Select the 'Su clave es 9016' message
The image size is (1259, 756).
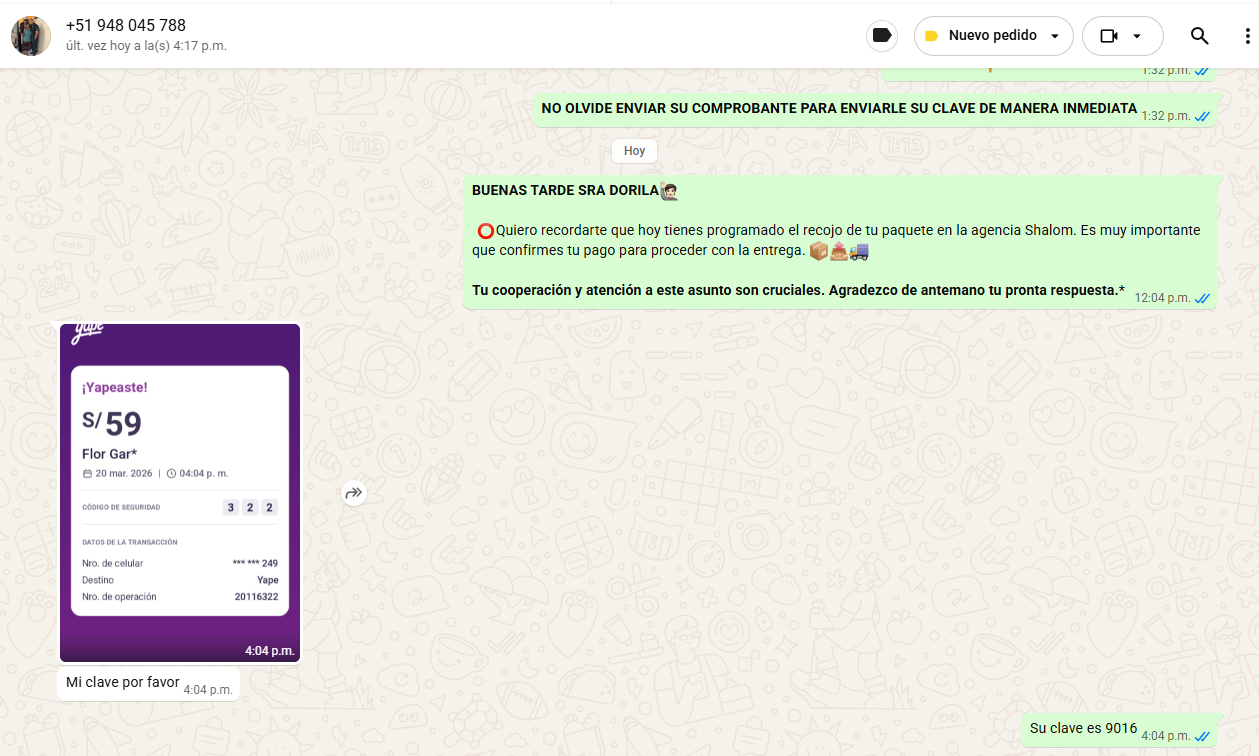[x=1083, y=729]
